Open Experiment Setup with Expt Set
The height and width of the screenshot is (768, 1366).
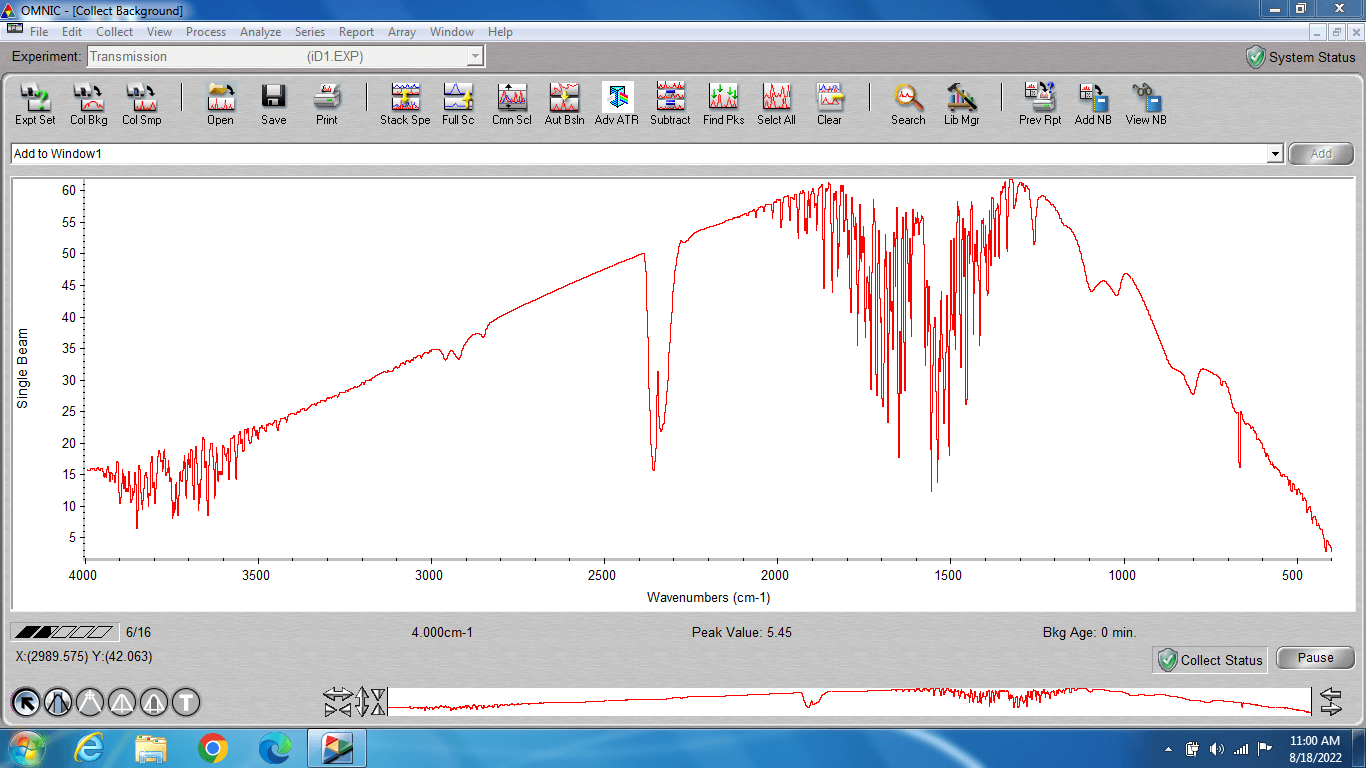point(35,104)
